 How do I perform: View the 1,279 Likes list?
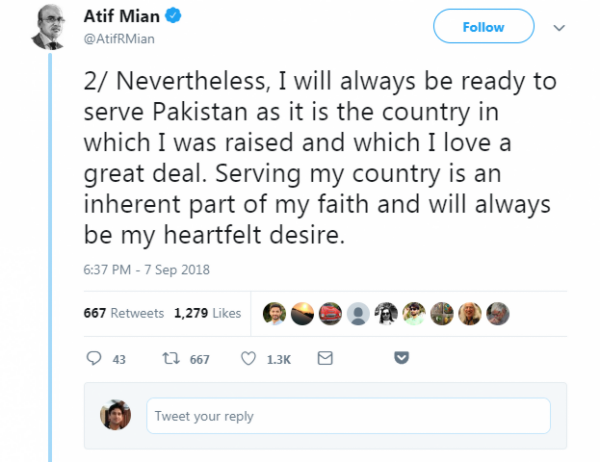[x=207, y=313]
